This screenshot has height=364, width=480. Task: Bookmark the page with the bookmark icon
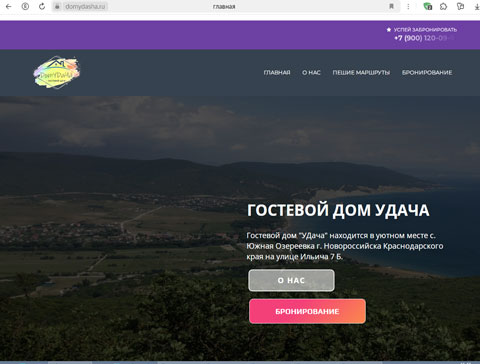point(392,6)
